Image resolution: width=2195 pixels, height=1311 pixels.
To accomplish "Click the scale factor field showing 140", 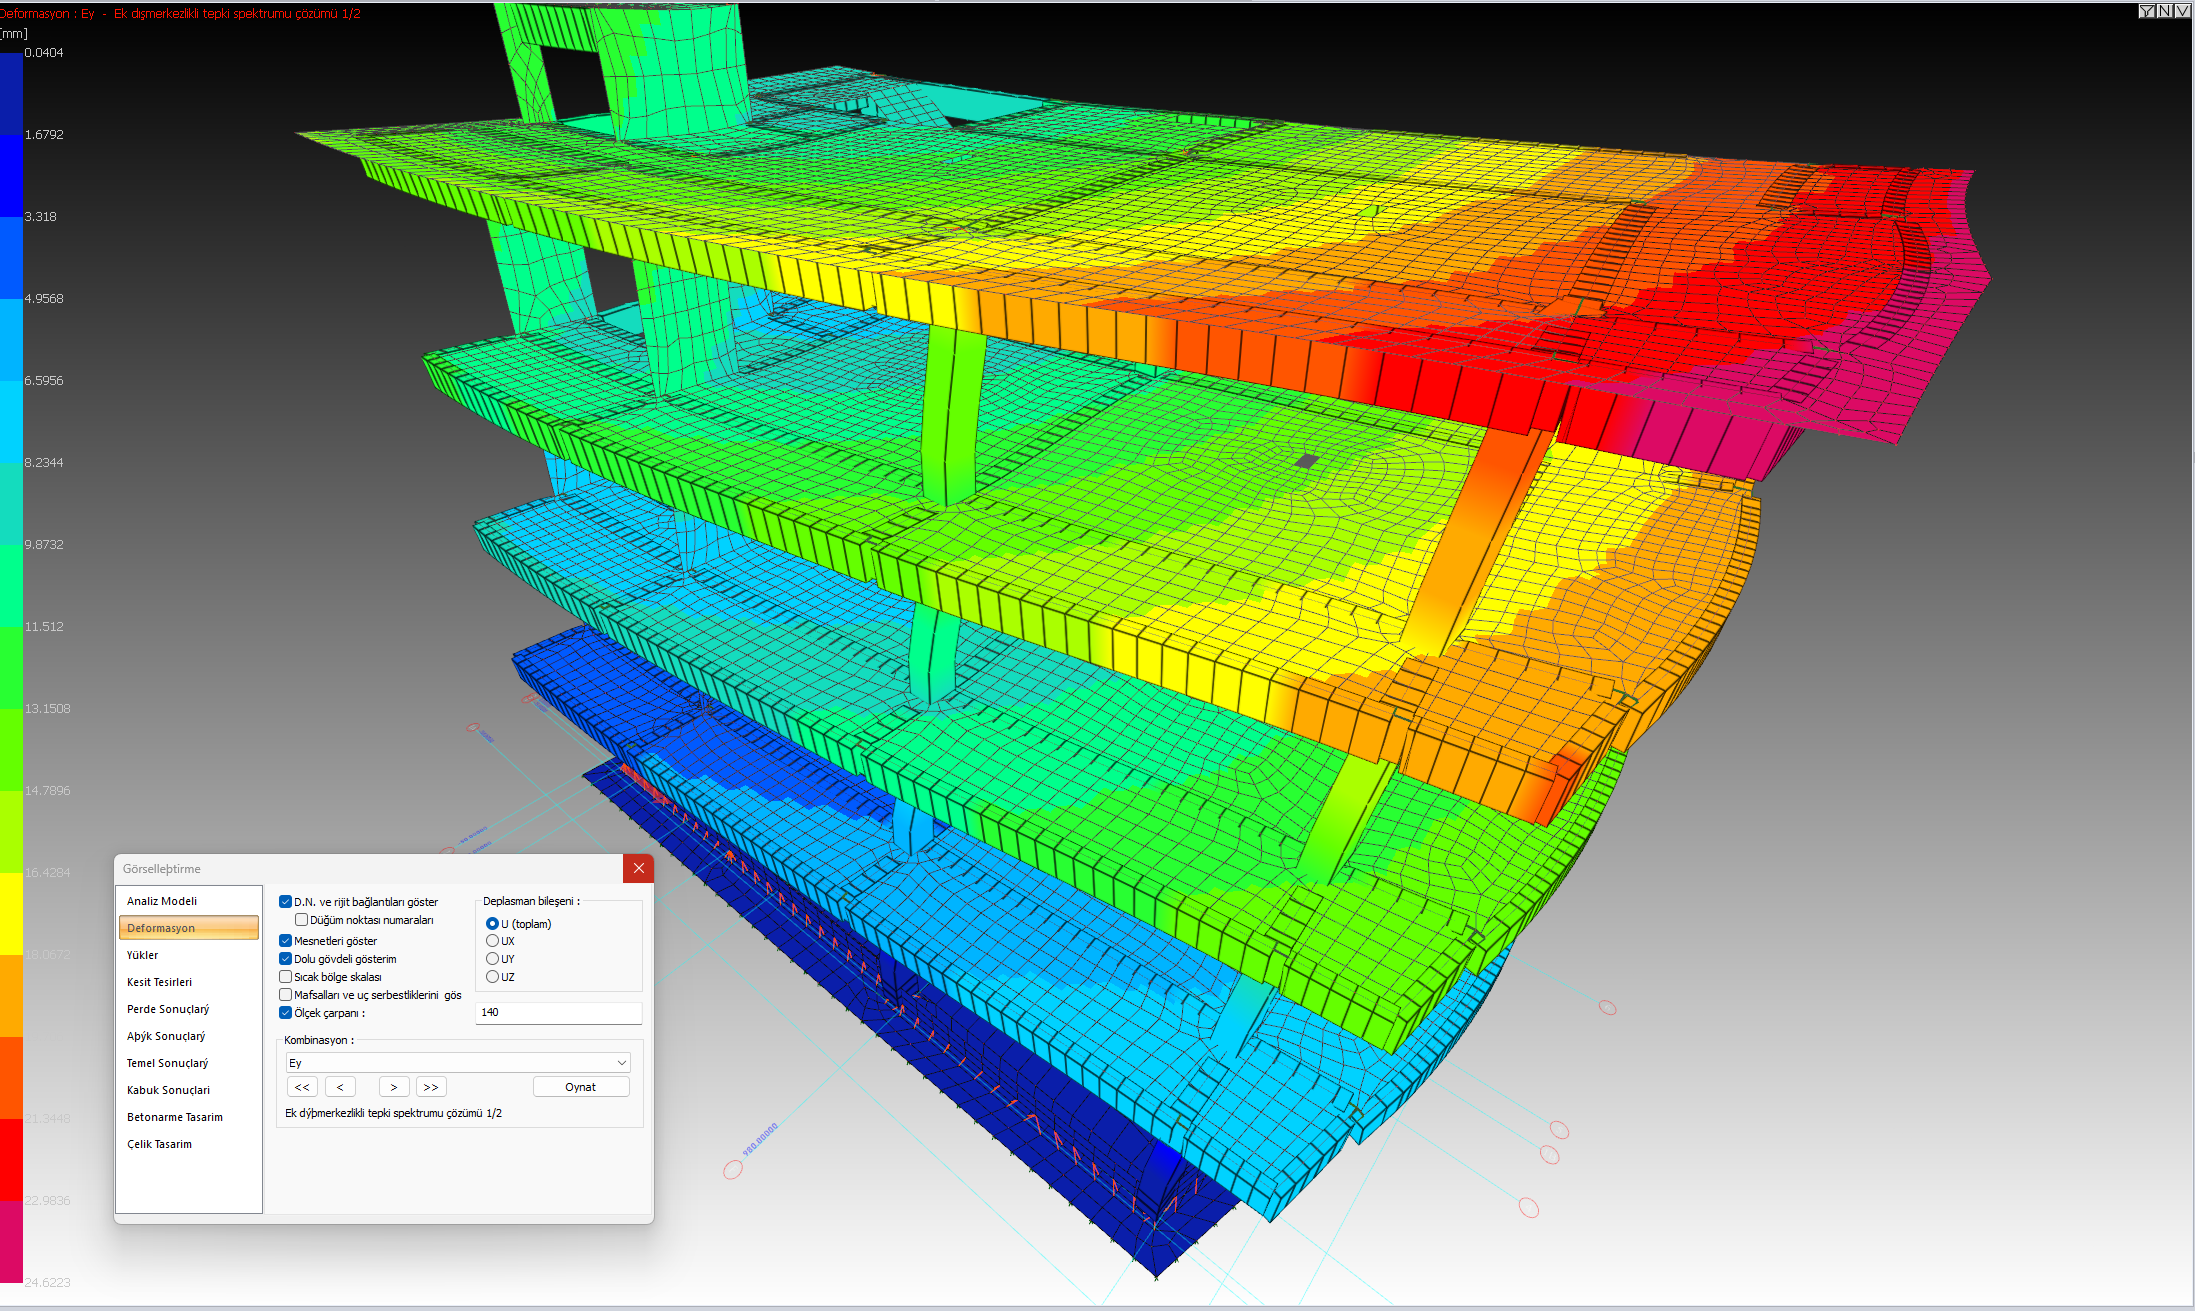I will click(x=558, y=1012).
